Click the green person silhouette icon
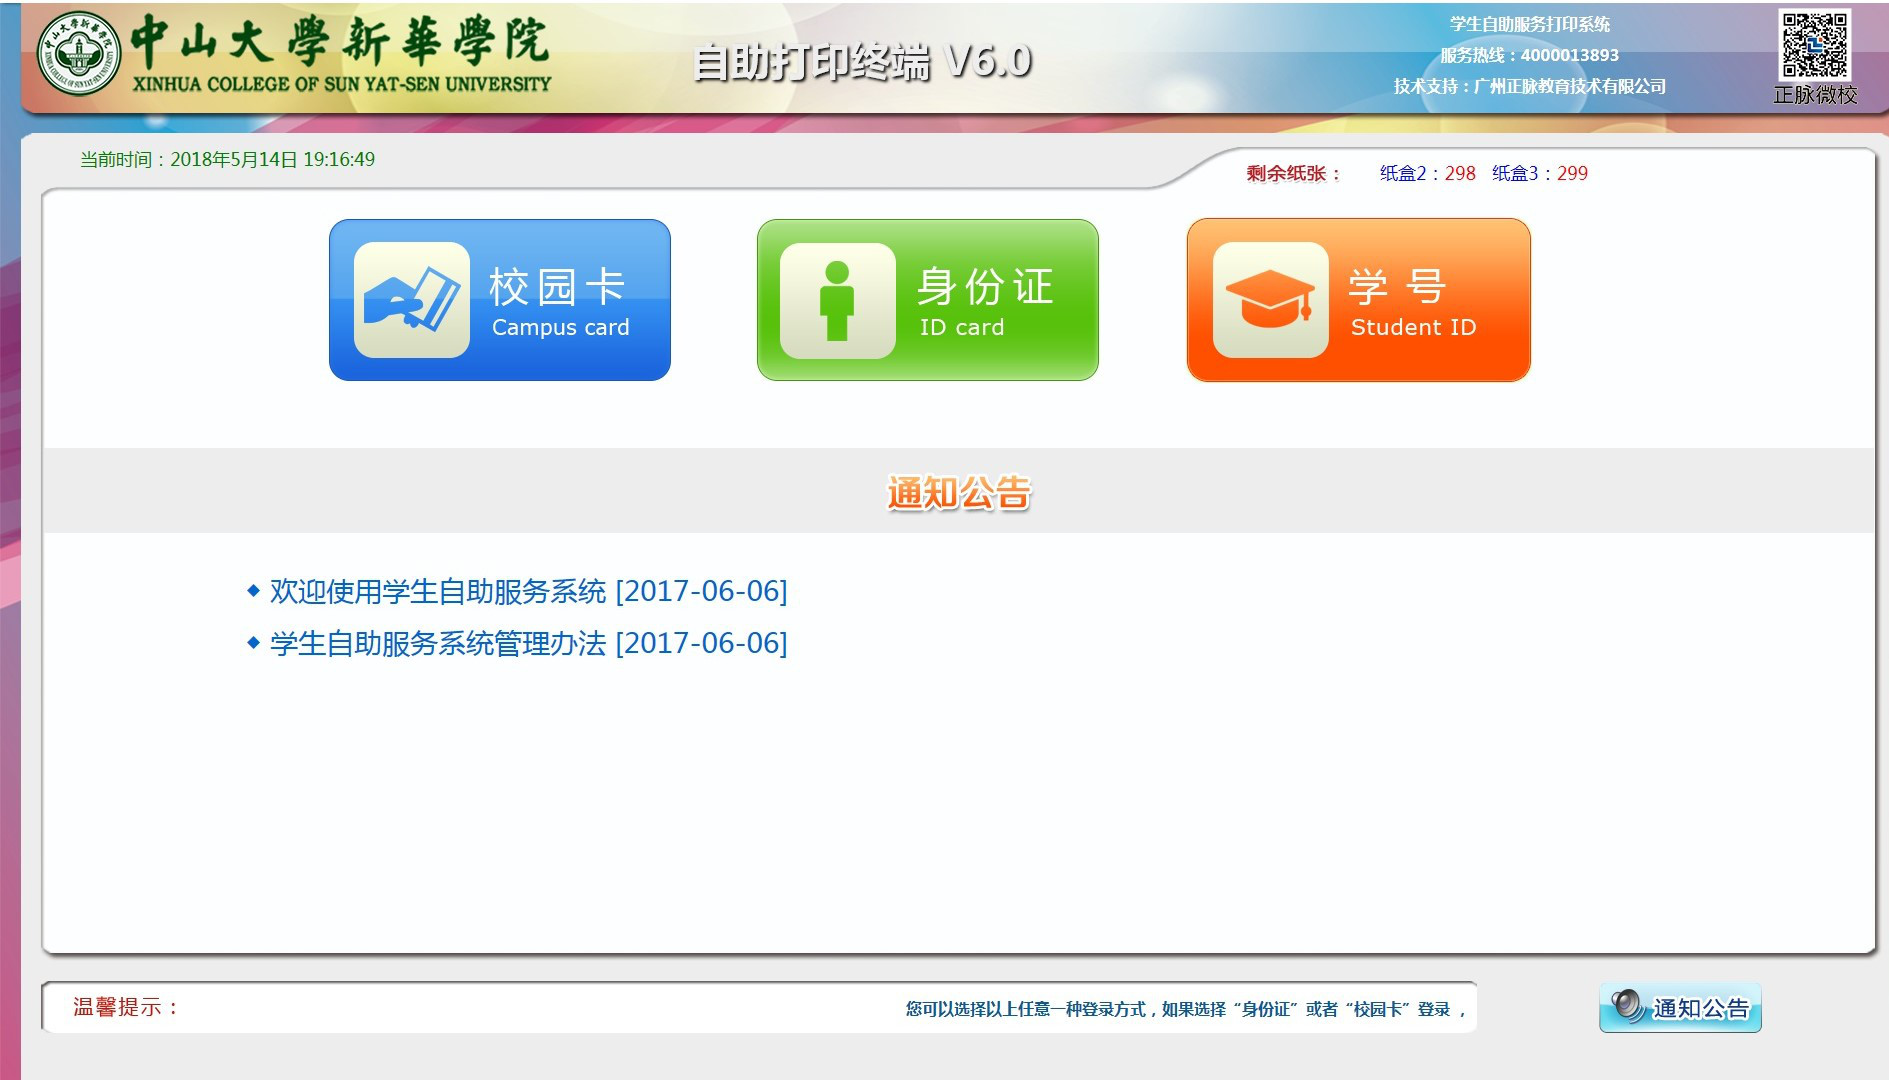 (837, 300)
